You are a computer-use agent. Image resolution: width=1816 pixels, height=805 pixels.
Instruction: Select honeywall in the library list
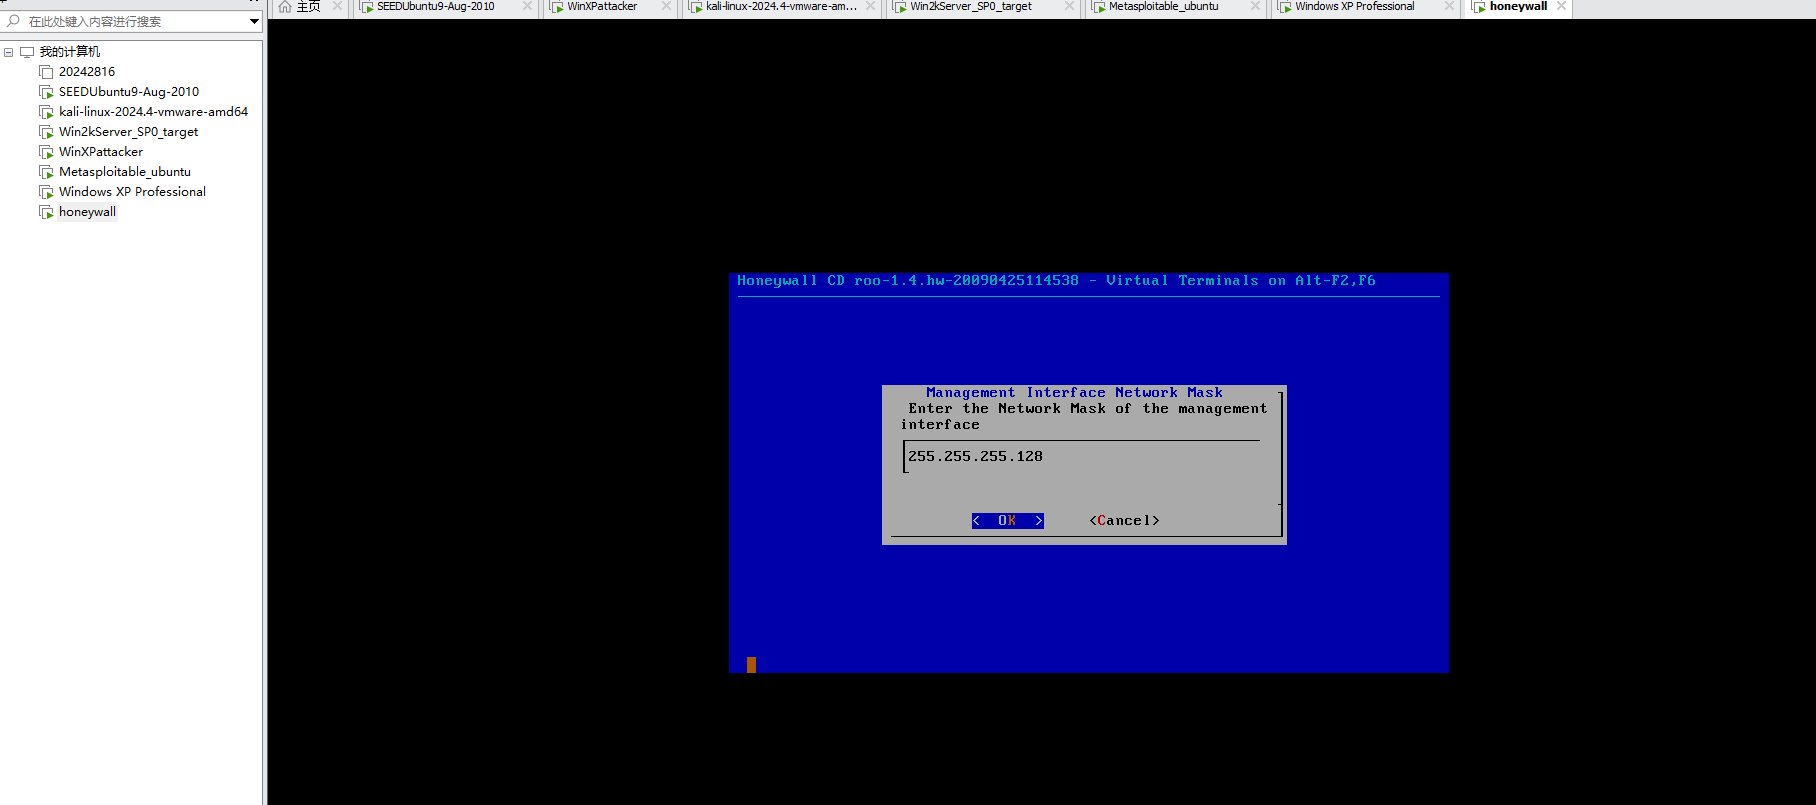click(x=87, y=212)
